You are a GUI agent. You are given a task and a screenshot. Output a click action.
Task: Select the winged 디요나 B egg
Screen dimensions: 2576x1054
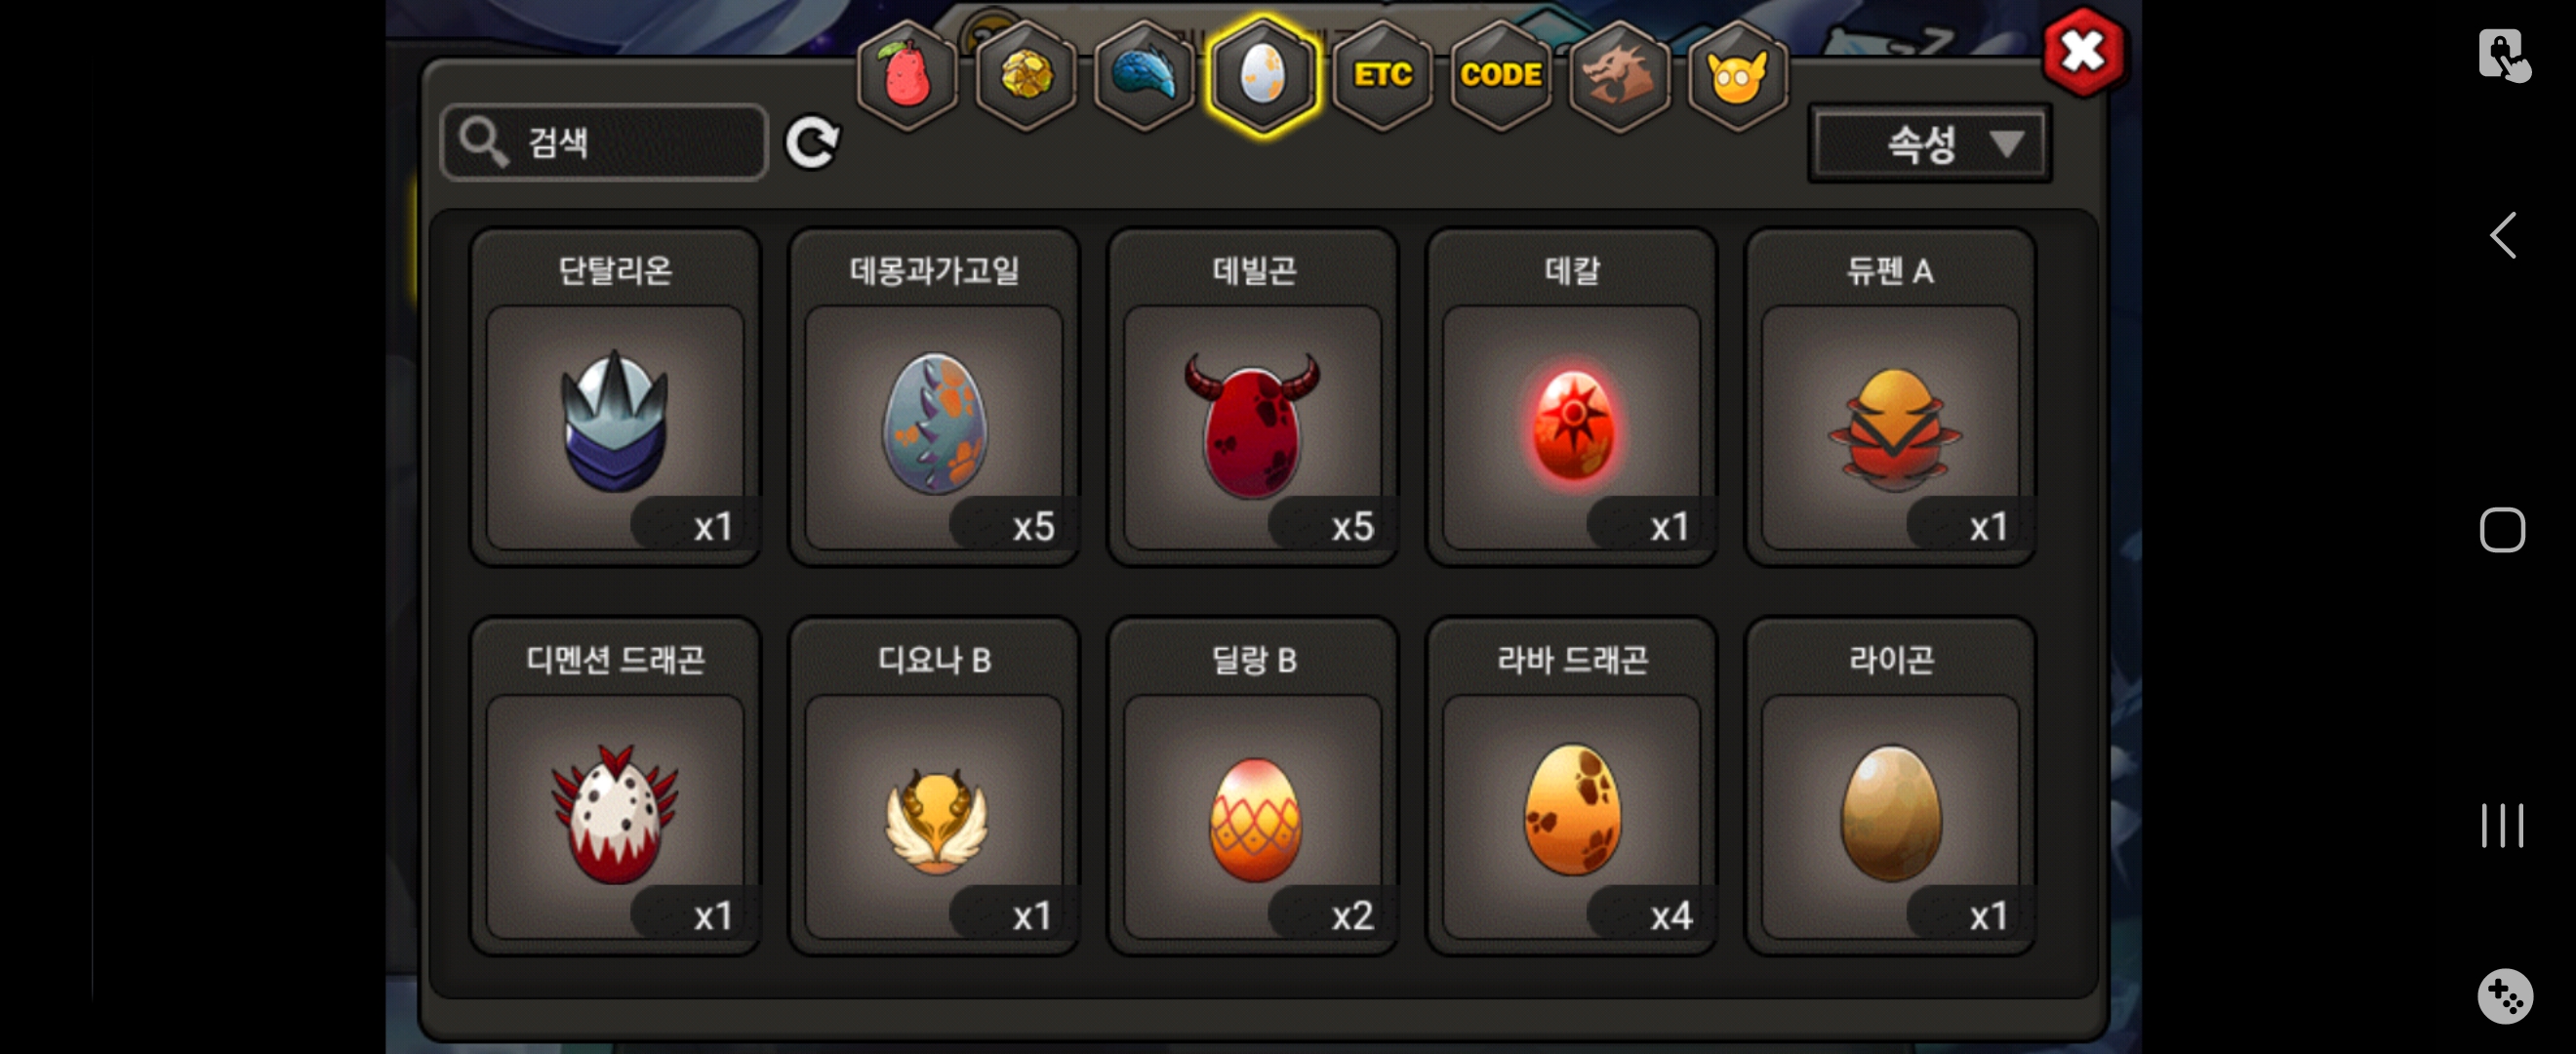[934, 786]
